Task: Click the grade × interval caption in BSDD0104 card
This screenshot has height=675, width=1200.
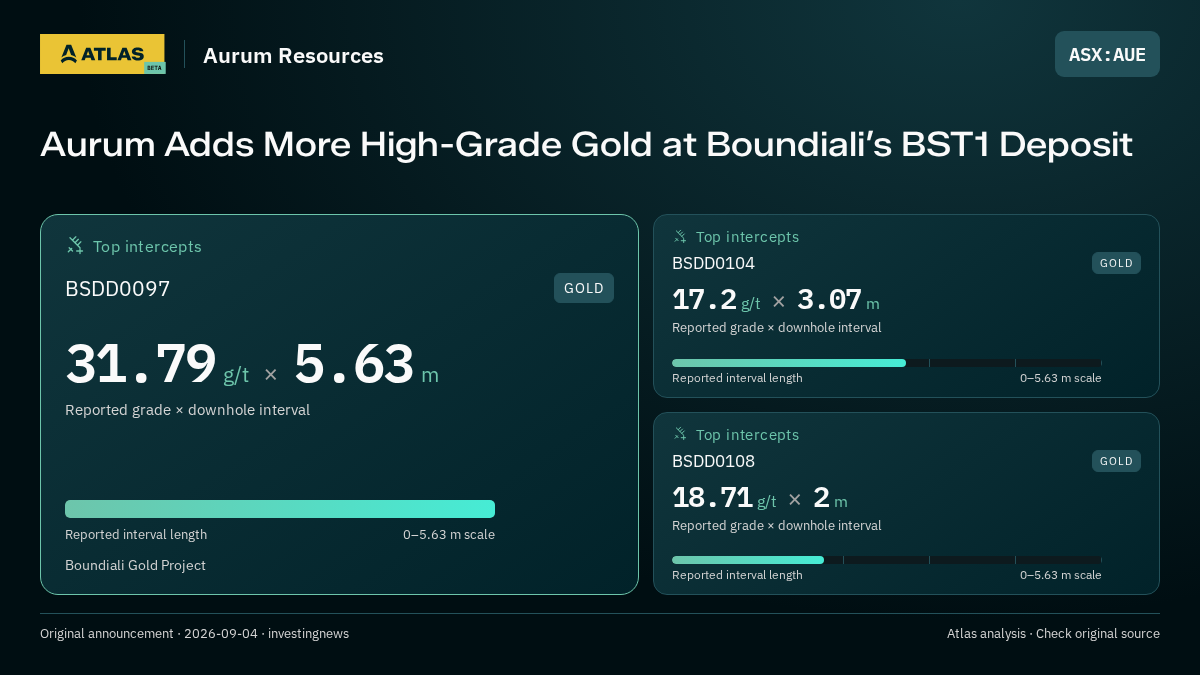Action: (776, 328)
